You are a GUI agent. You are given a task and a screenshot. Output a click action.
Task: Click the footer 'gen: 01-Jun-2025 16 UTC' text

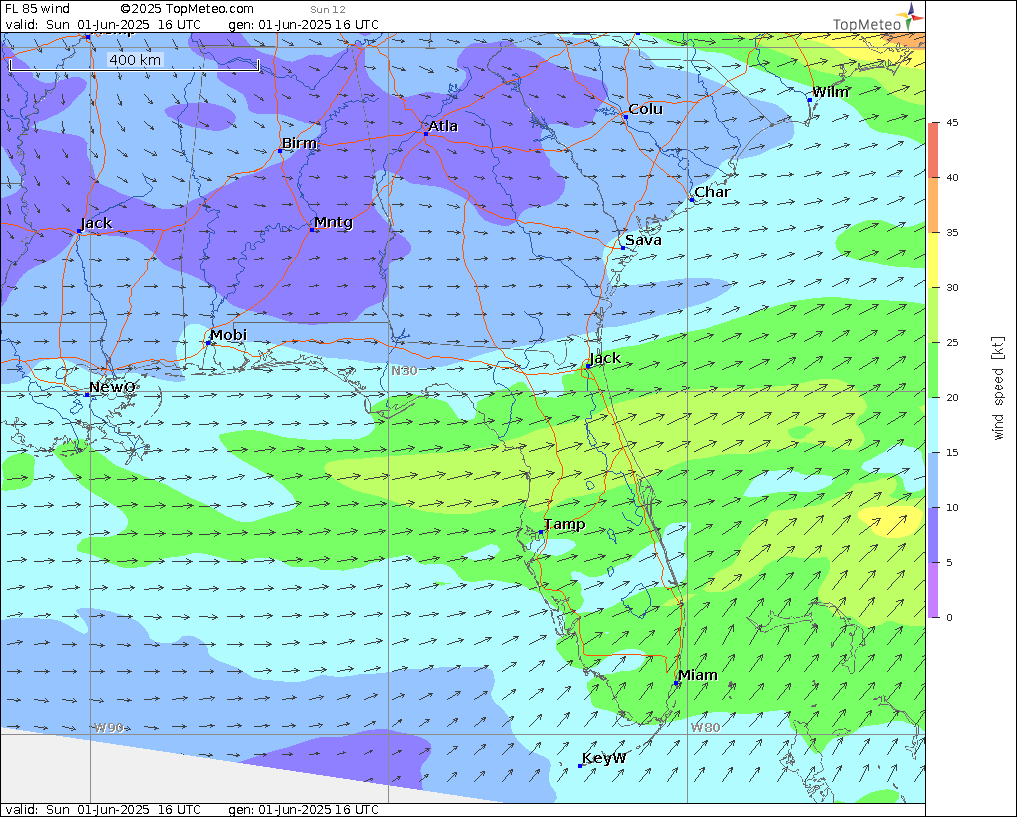[x=304, y=809]
